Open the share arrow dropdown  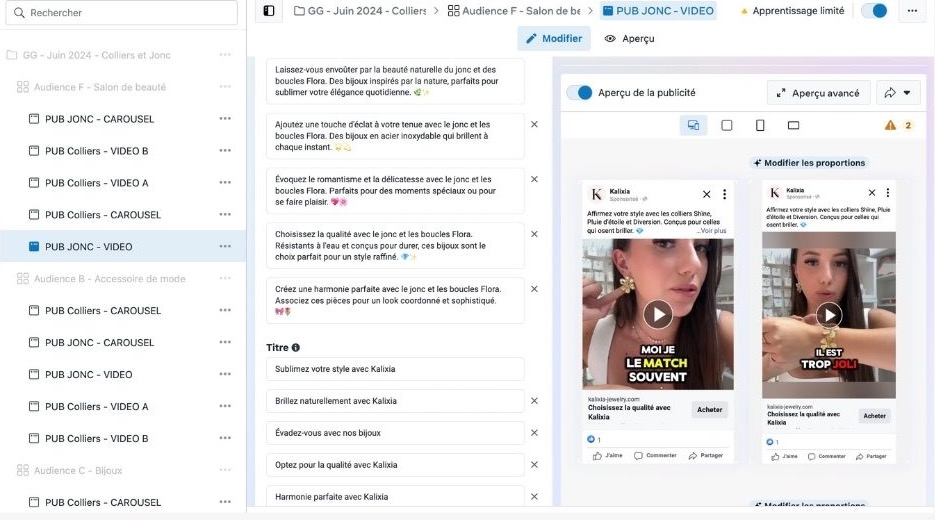898,93
